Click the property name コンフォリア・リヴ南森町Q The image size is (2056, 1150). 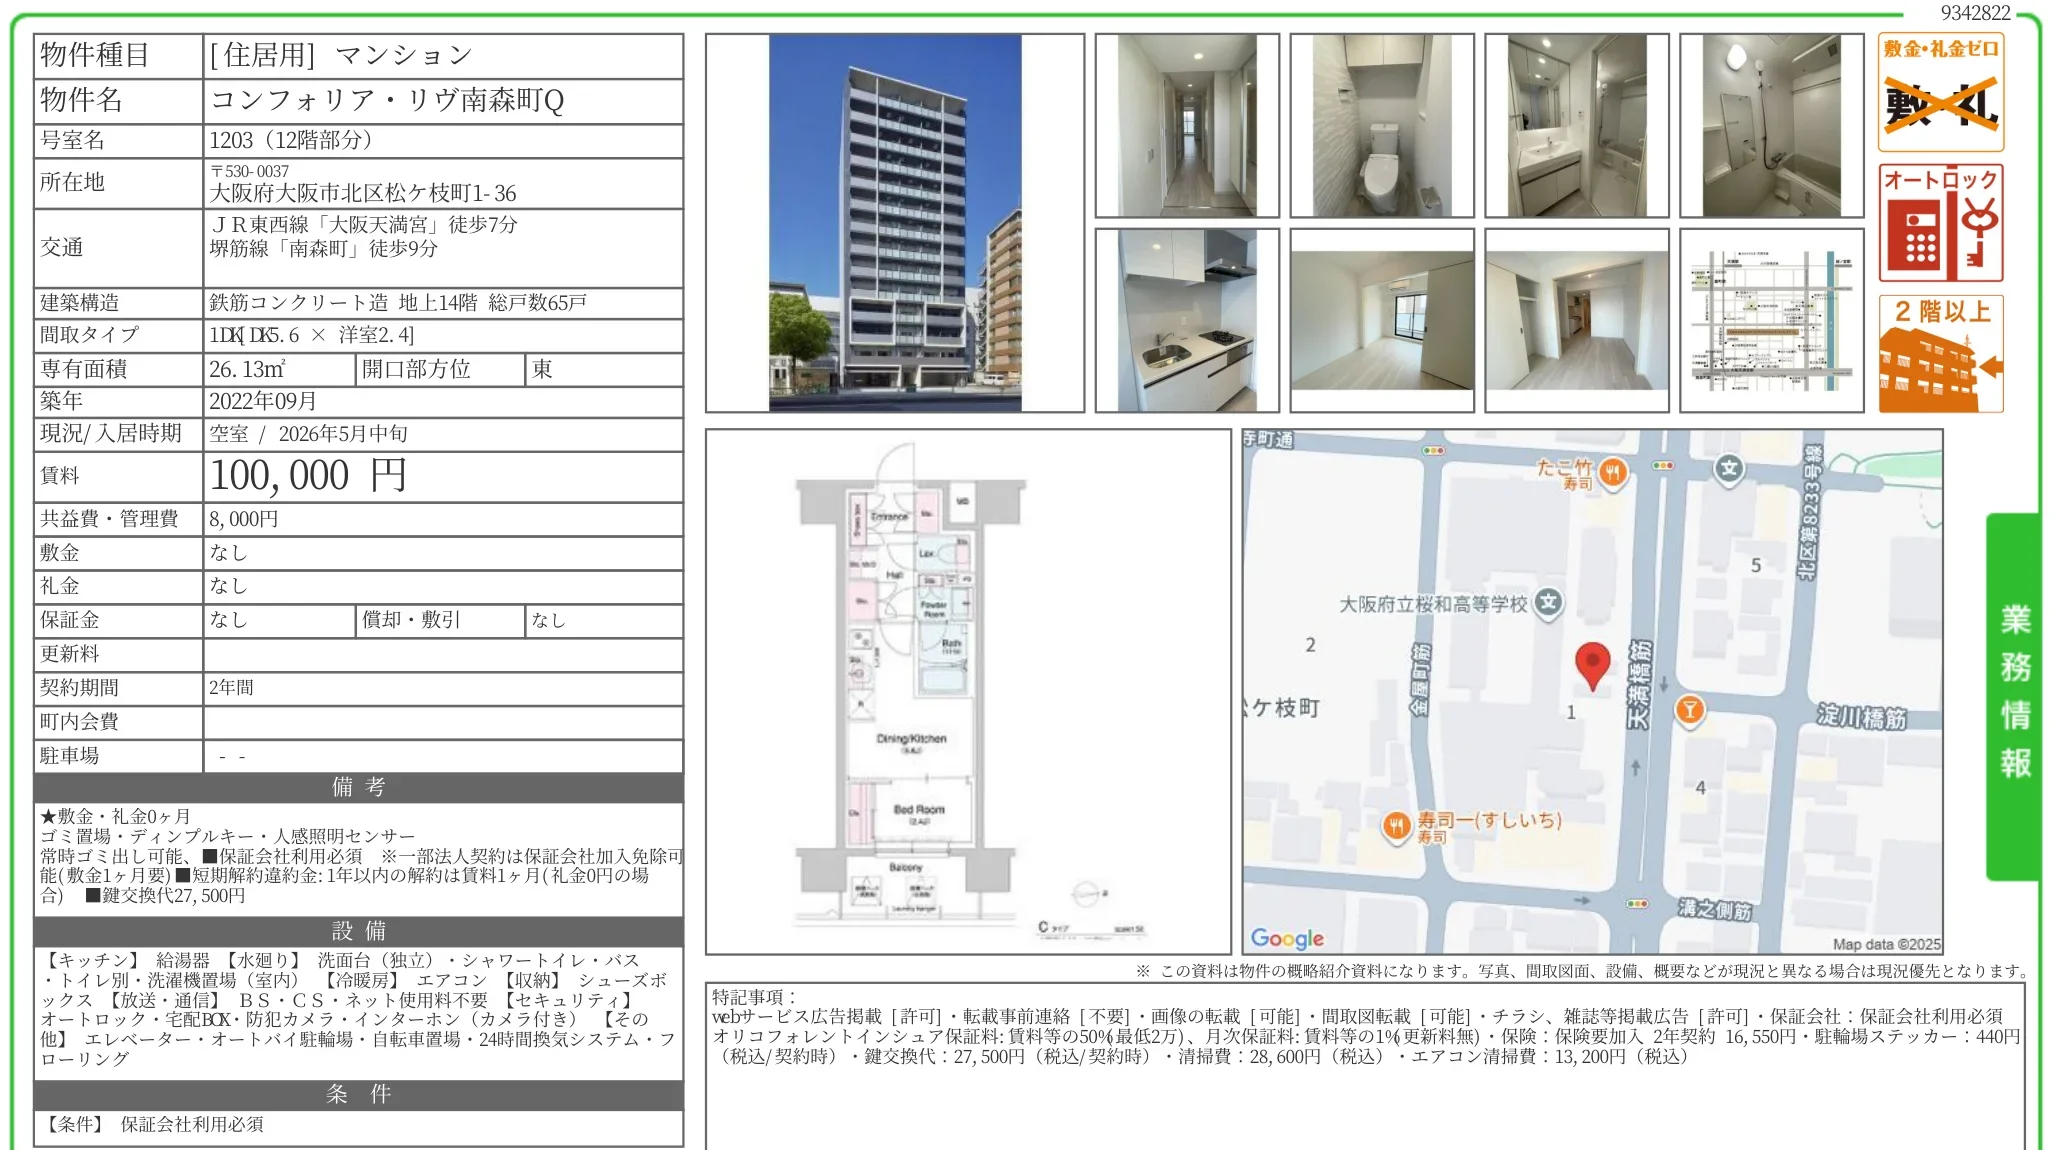387,100
